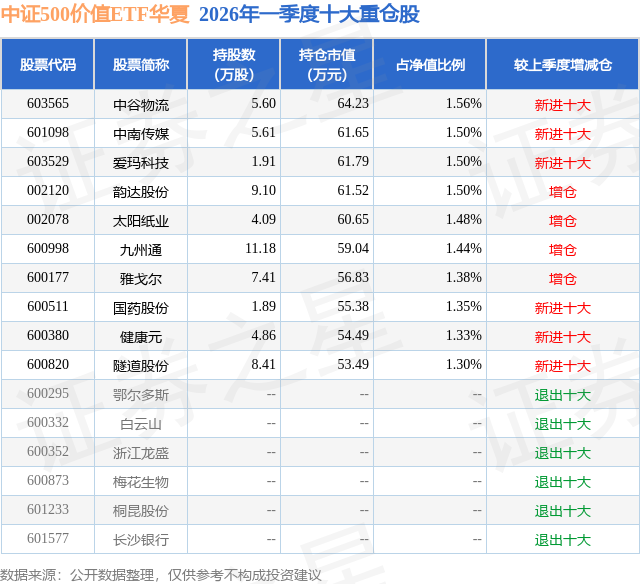The height and width of the screenshot is (584, 640).
Task: Select stock name 国药股份
Action: point(141,308)
